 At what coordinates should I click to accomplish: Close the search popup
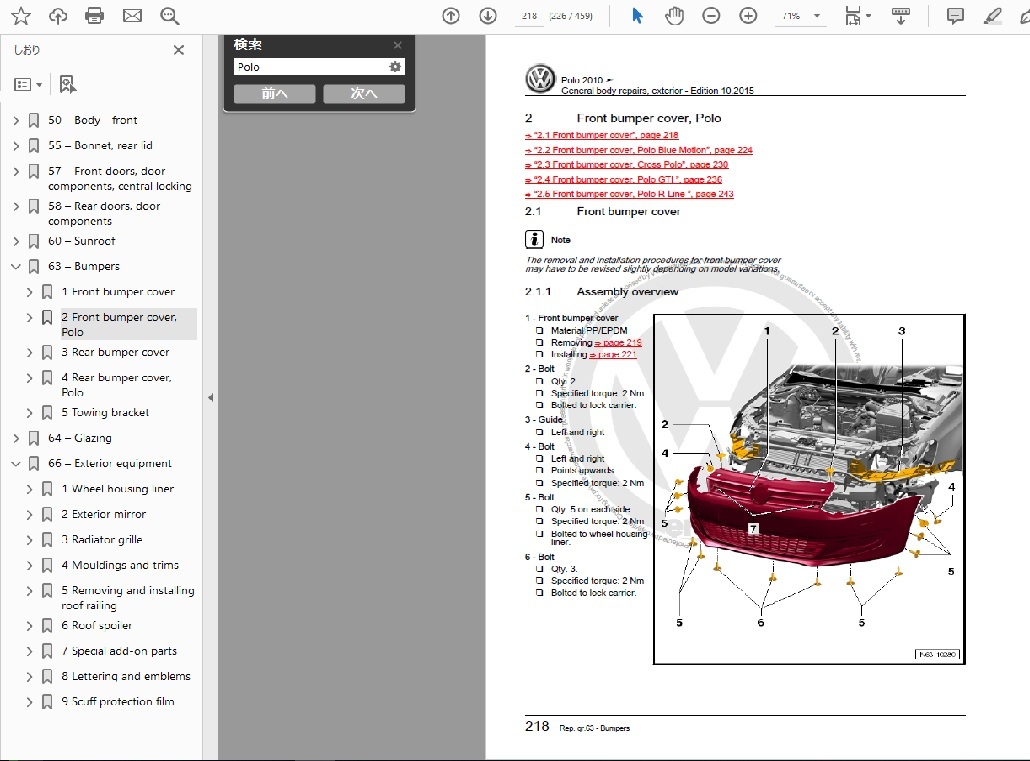click(x=397, y=45)
